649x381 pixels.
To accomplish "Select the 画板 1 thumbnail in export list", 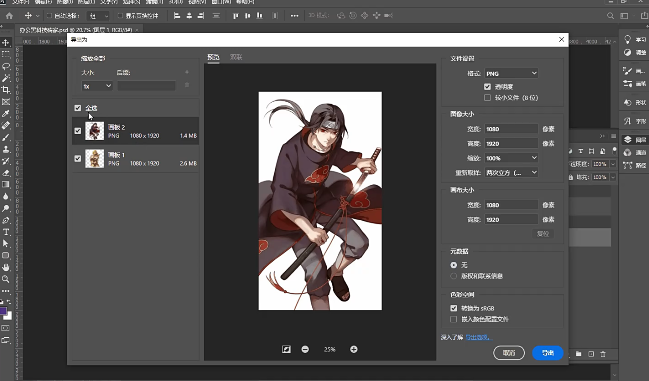I will [x=94, y=158].
